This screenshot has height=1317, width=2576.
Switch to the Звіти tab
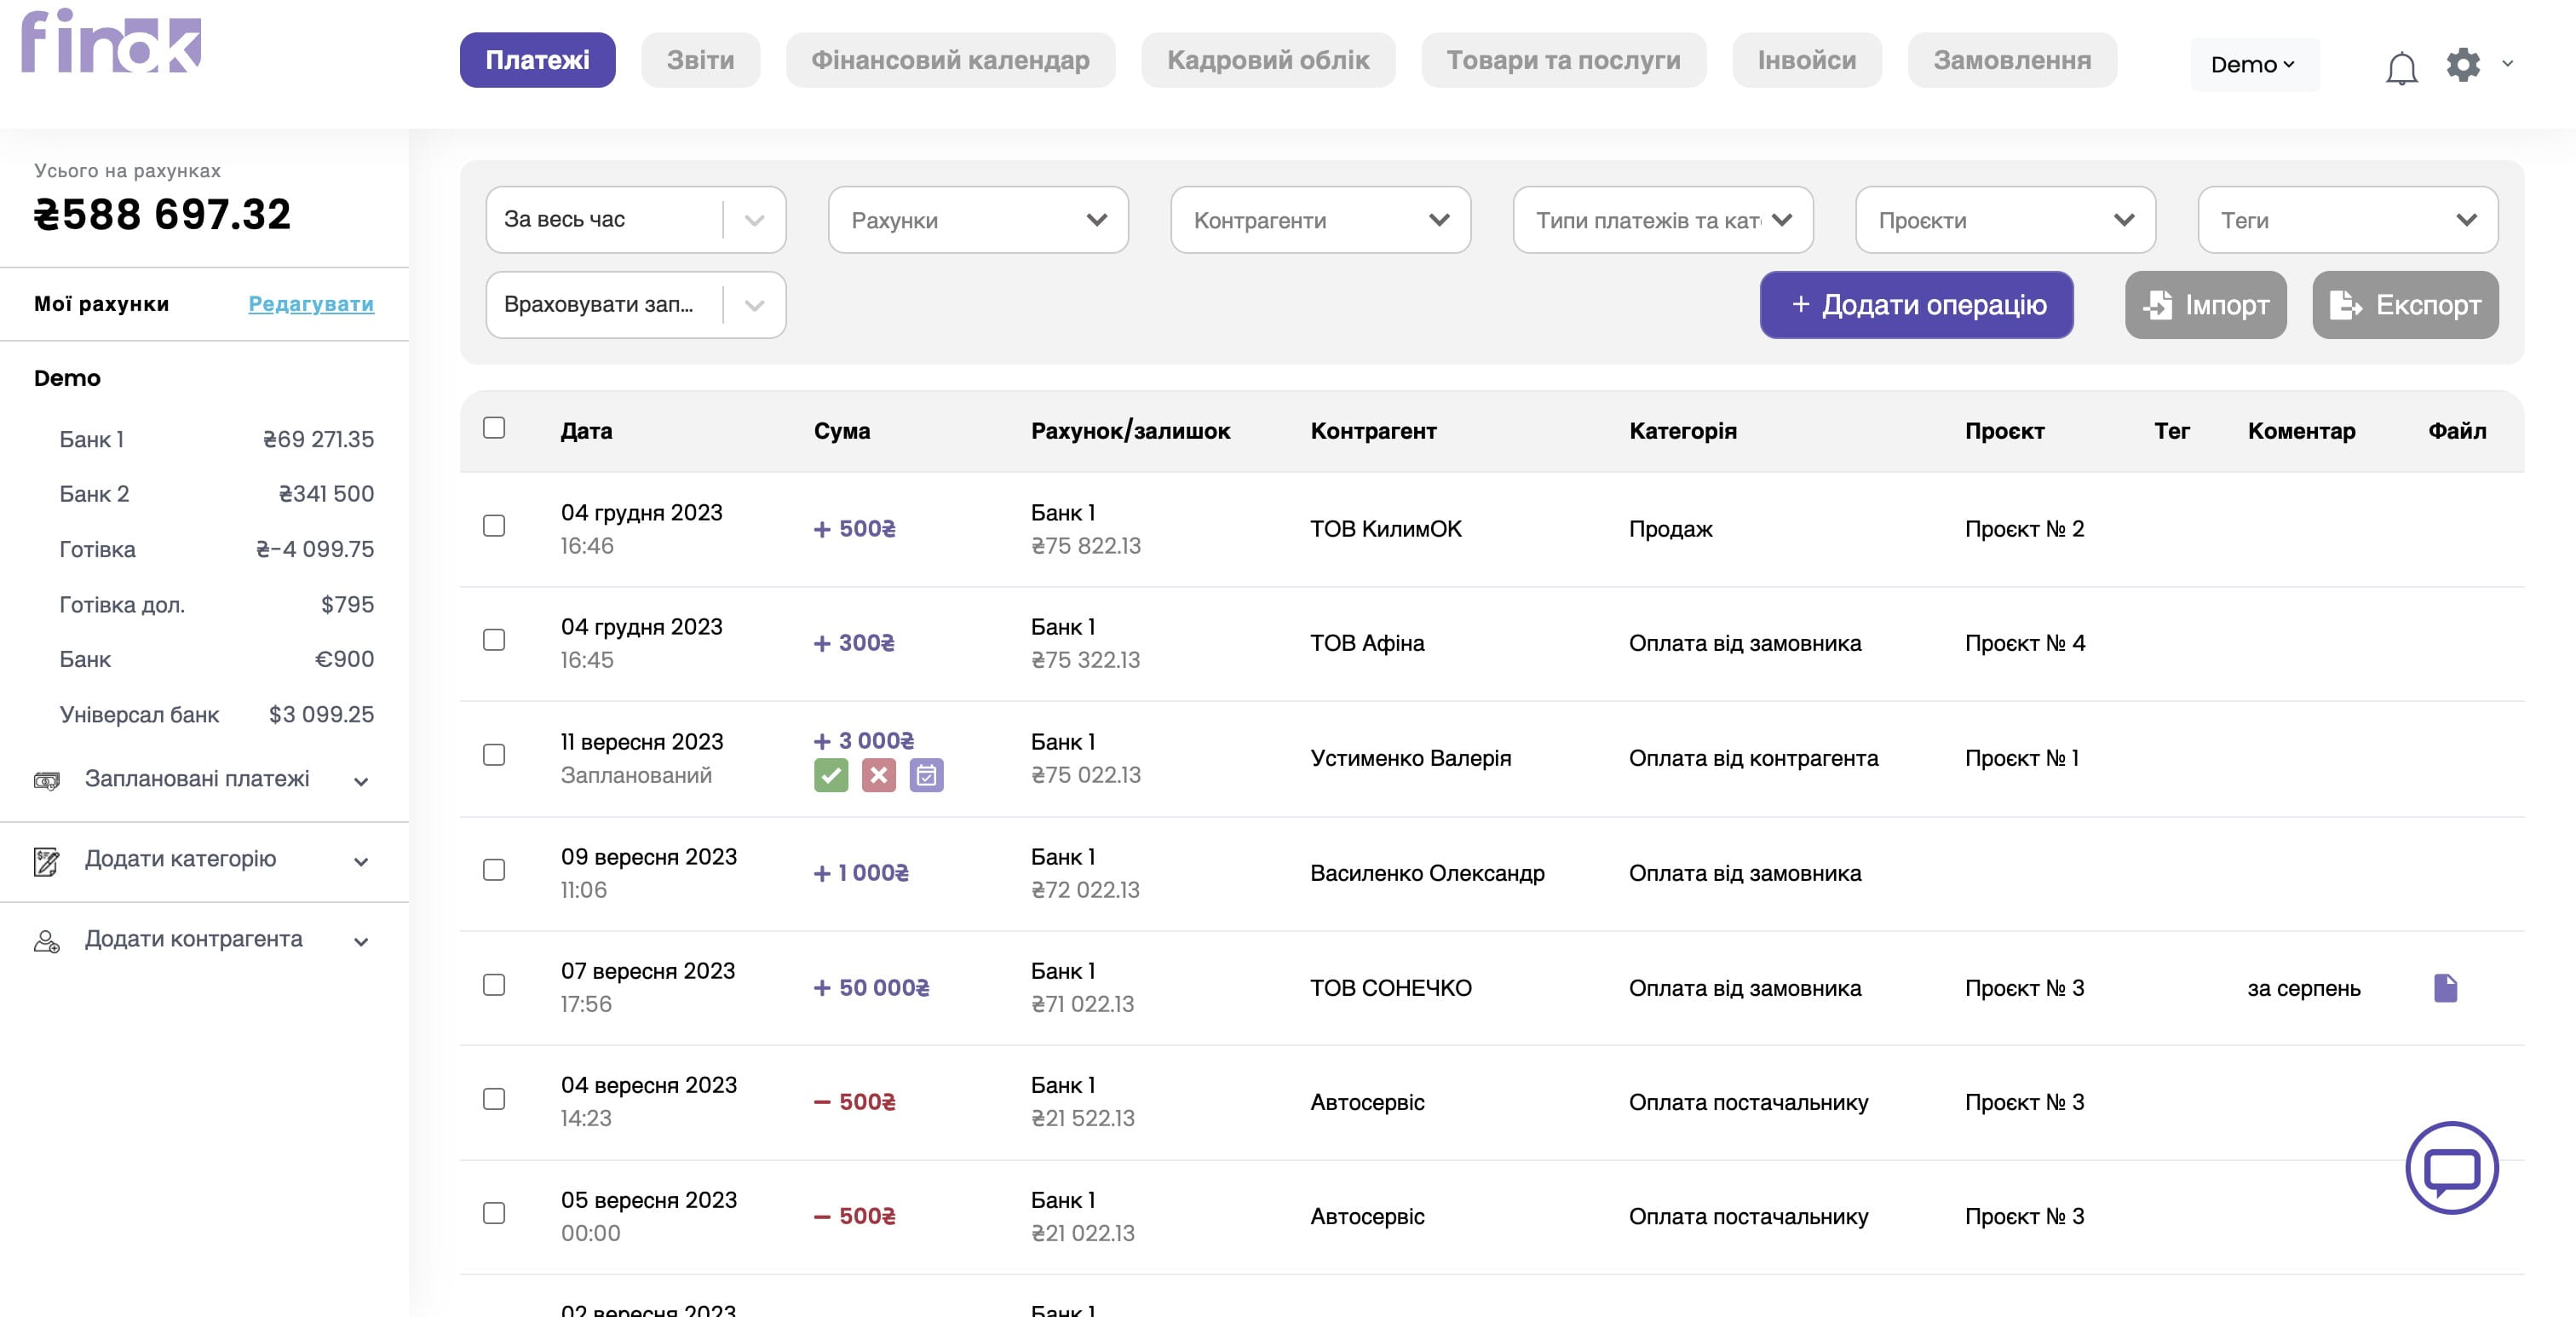700,60
